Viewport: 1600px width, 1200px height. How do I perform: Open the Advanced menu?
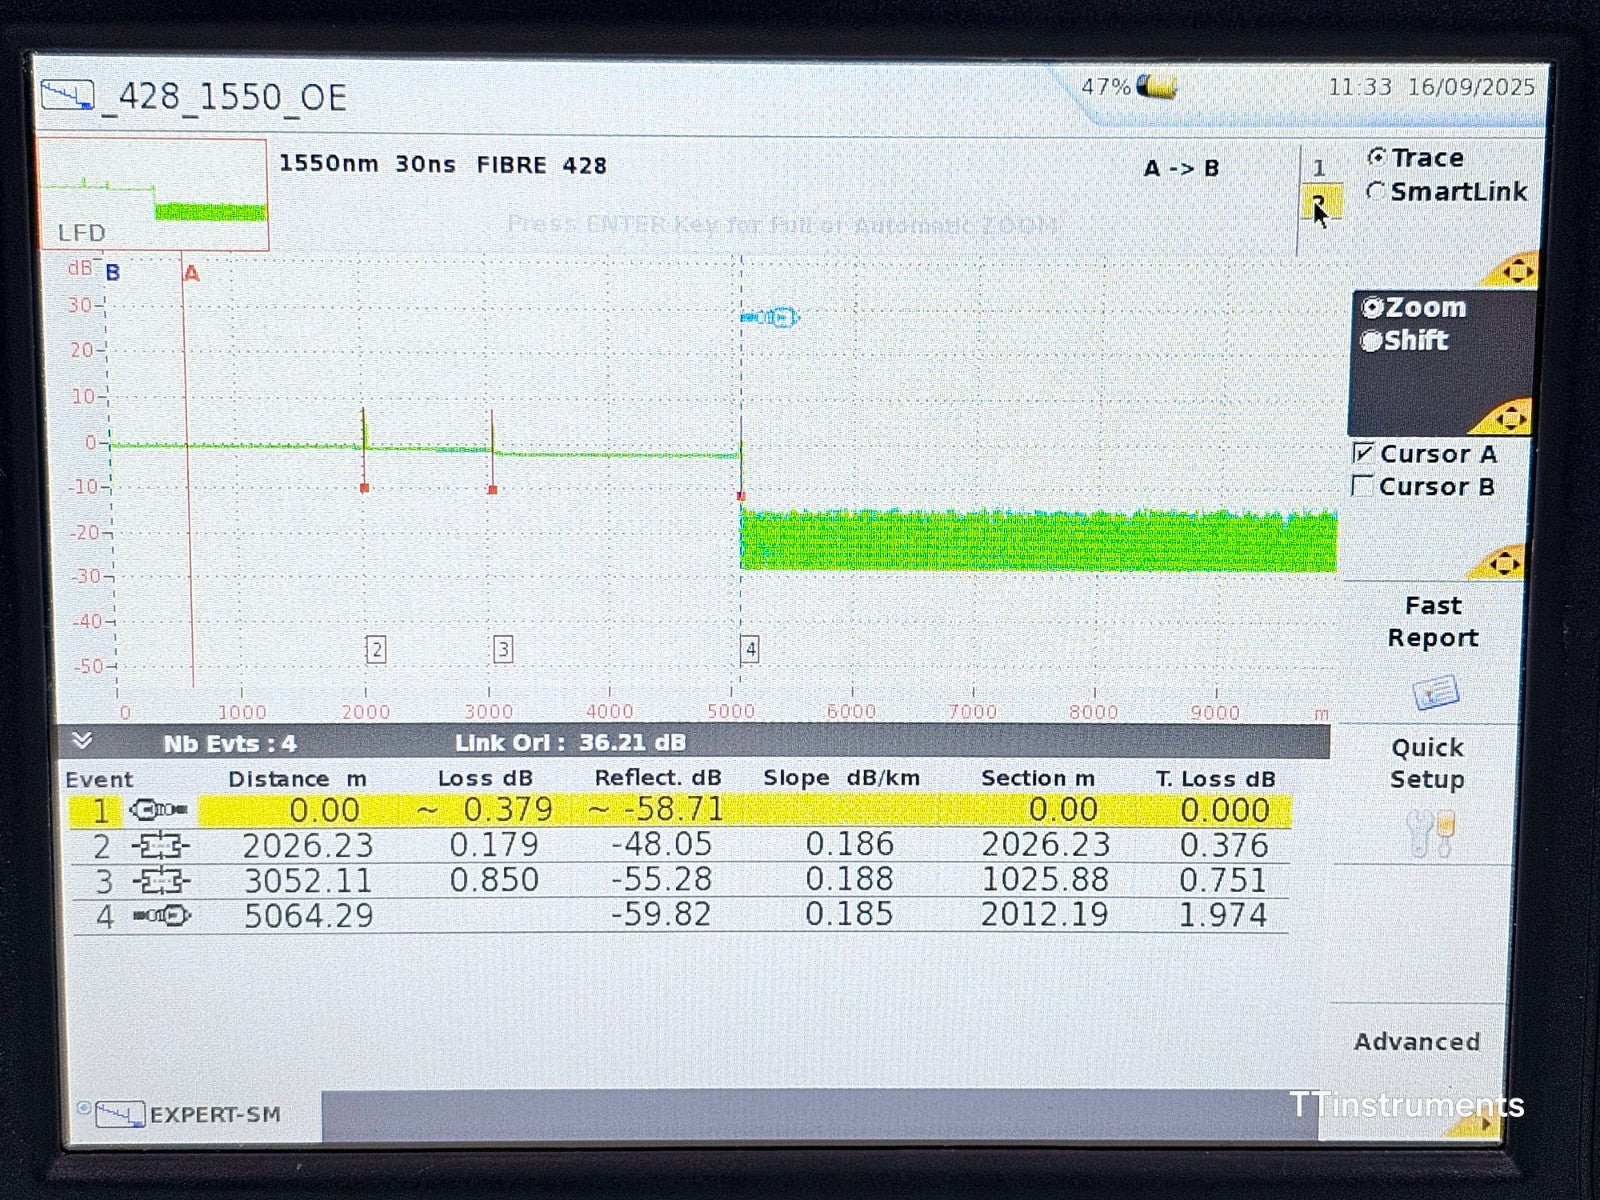(x=1416, y=1042)
